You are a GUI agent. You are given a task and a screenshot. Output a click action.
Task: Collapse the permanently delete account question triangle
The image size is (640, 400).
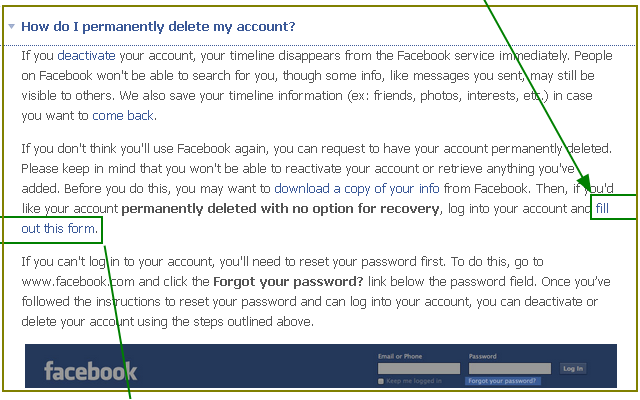(11, 27)
